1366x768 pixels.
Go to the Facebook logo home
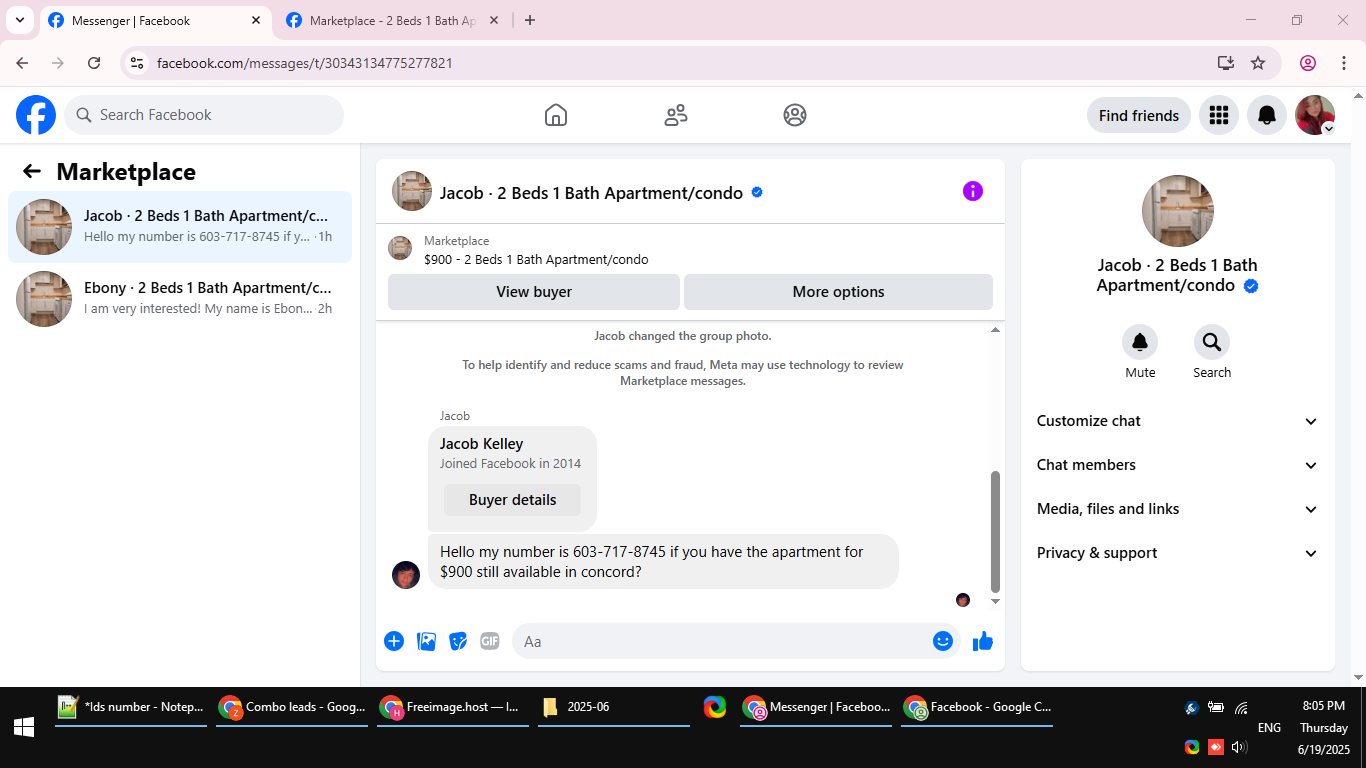click(36, 115)
